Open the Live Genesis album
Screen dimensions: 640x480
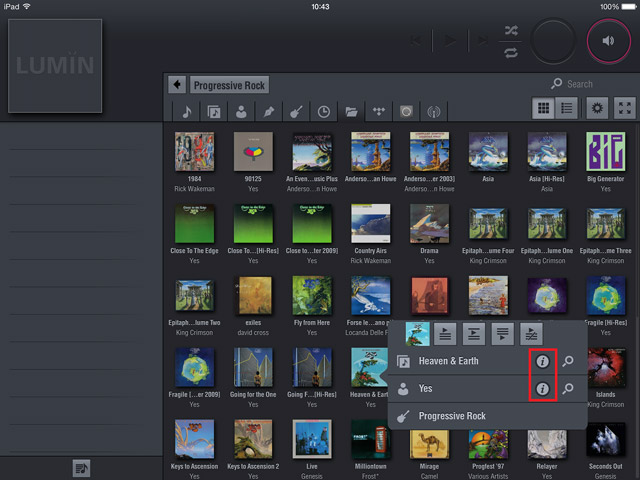point(312,439)
